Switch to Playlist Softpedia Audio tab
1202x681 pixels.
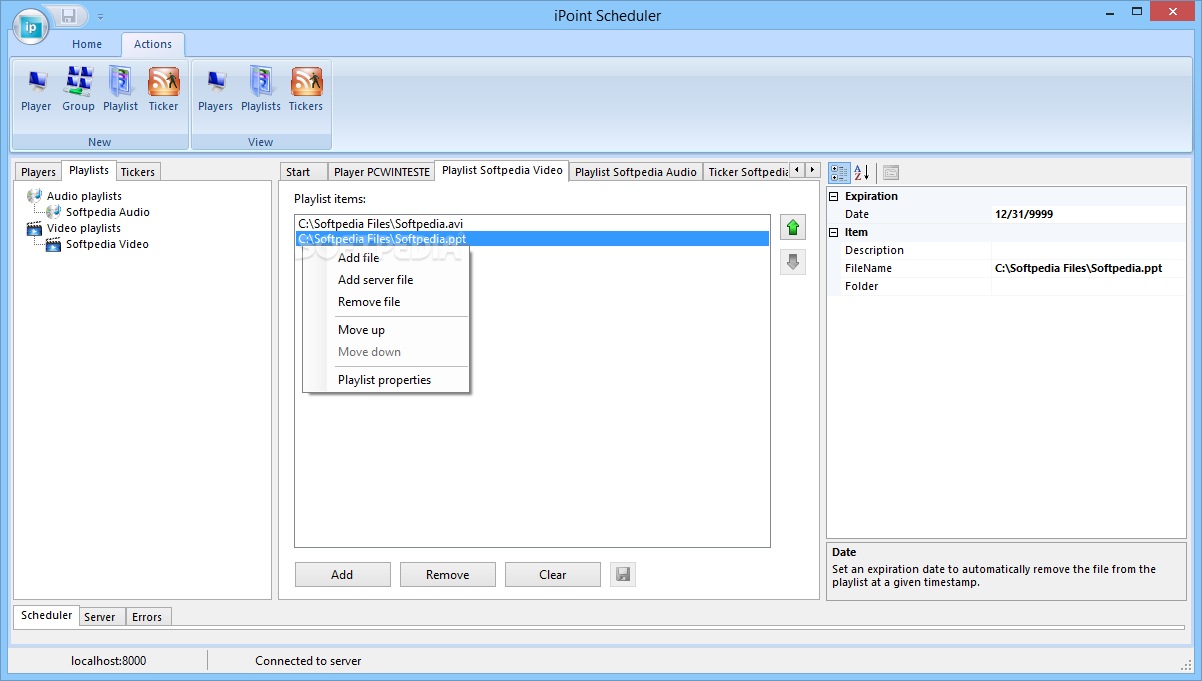pyautogui.click(x=636, y=172)
